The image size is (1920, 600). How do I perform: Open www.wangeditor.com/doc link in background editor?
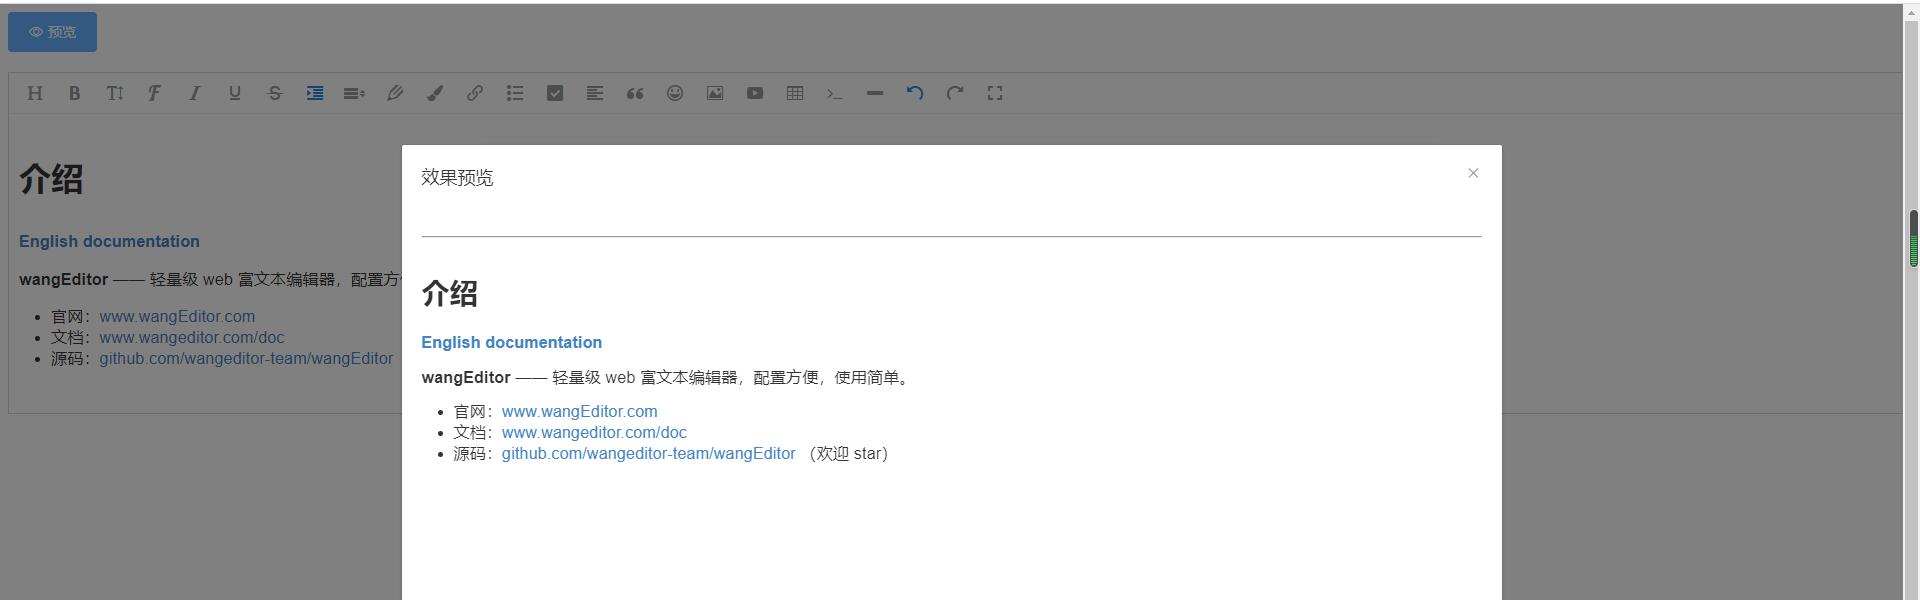pyautogui.click(x=192, y=337)
